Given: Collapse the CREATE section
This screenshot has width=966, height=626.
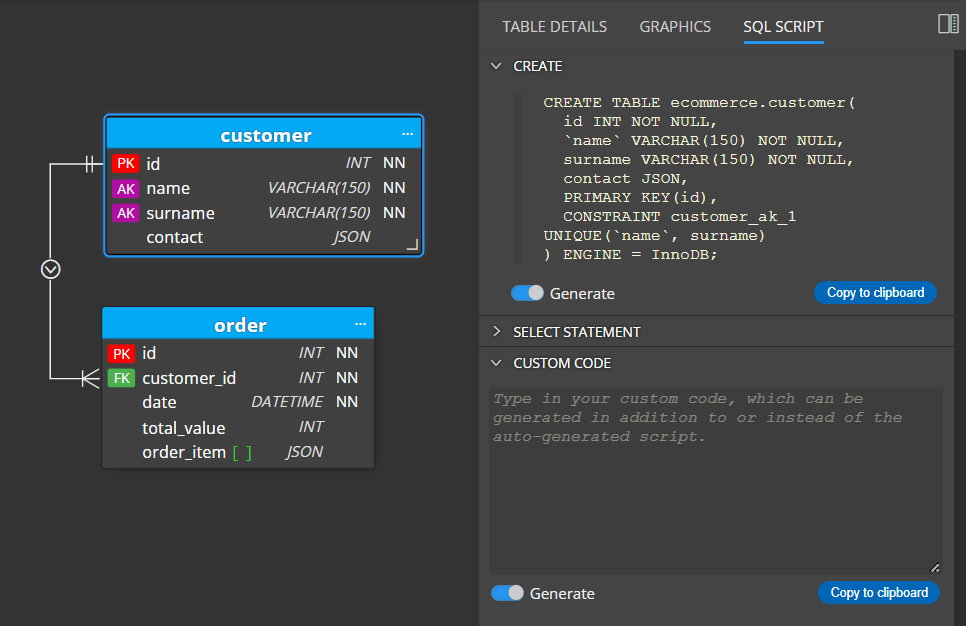Looking at the screenshot, I should [x=497, y=66].
